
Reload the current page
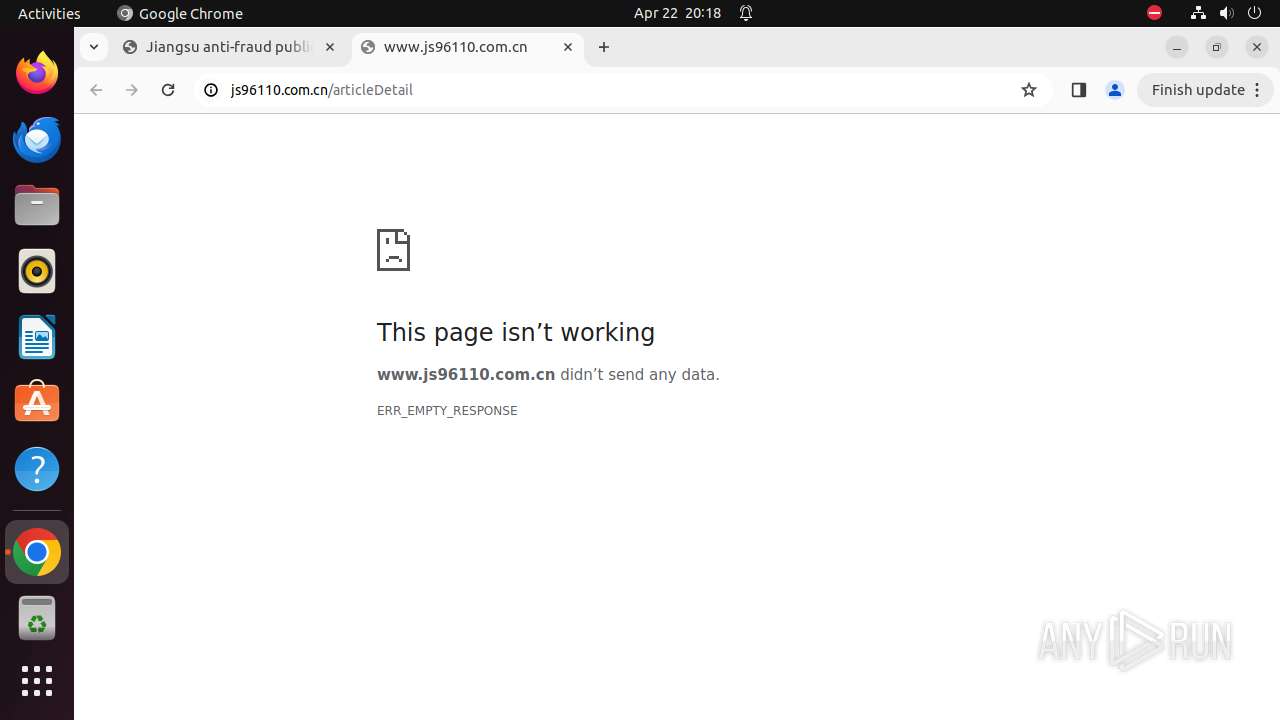coord(168,90)
